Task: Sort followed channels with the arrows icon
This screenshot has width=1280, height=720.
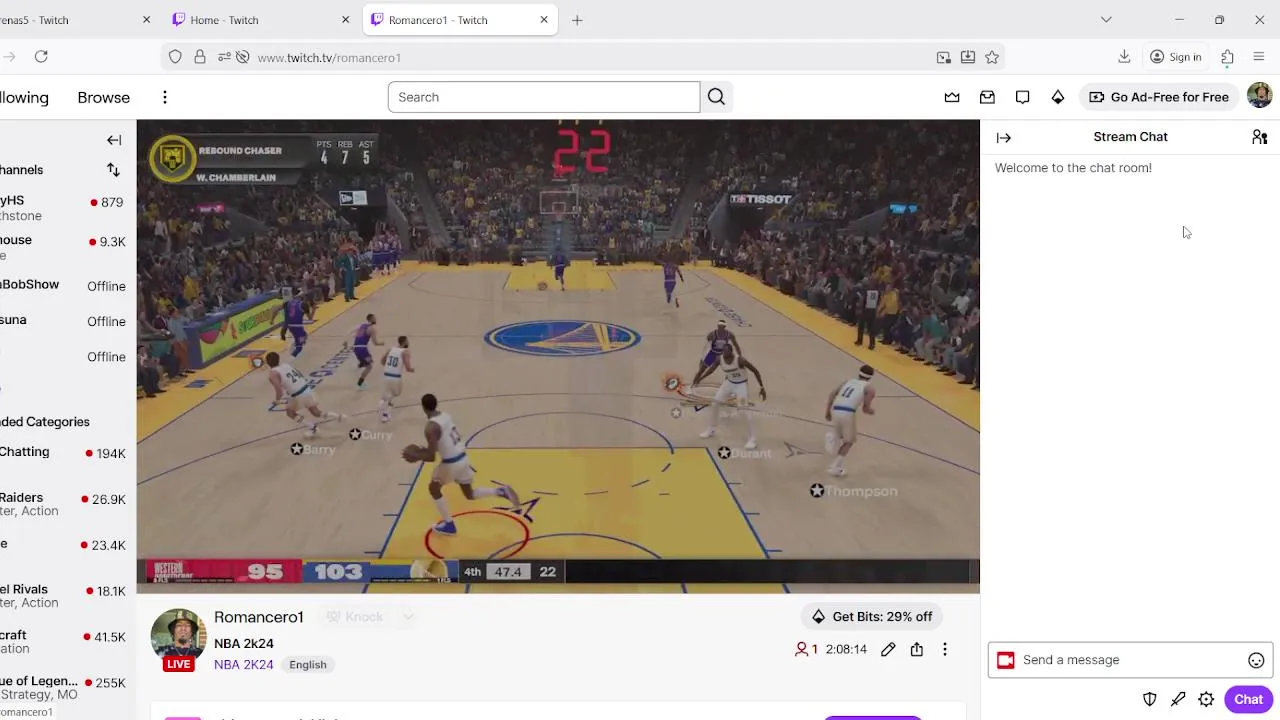Action: [113, 170]
